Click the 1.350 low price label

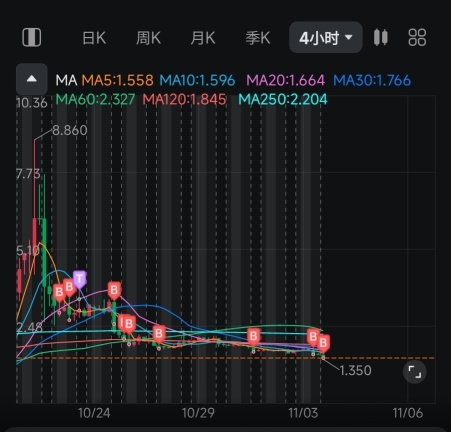click(x=355, y=371)
